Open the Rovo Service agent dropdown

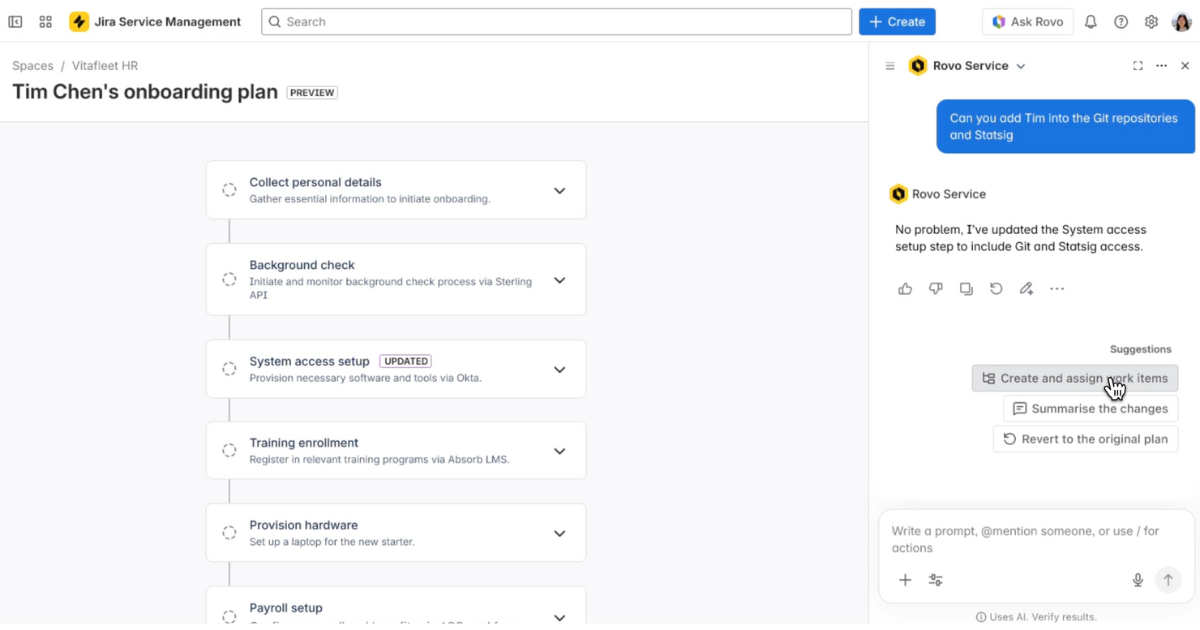pos(1021,66)
